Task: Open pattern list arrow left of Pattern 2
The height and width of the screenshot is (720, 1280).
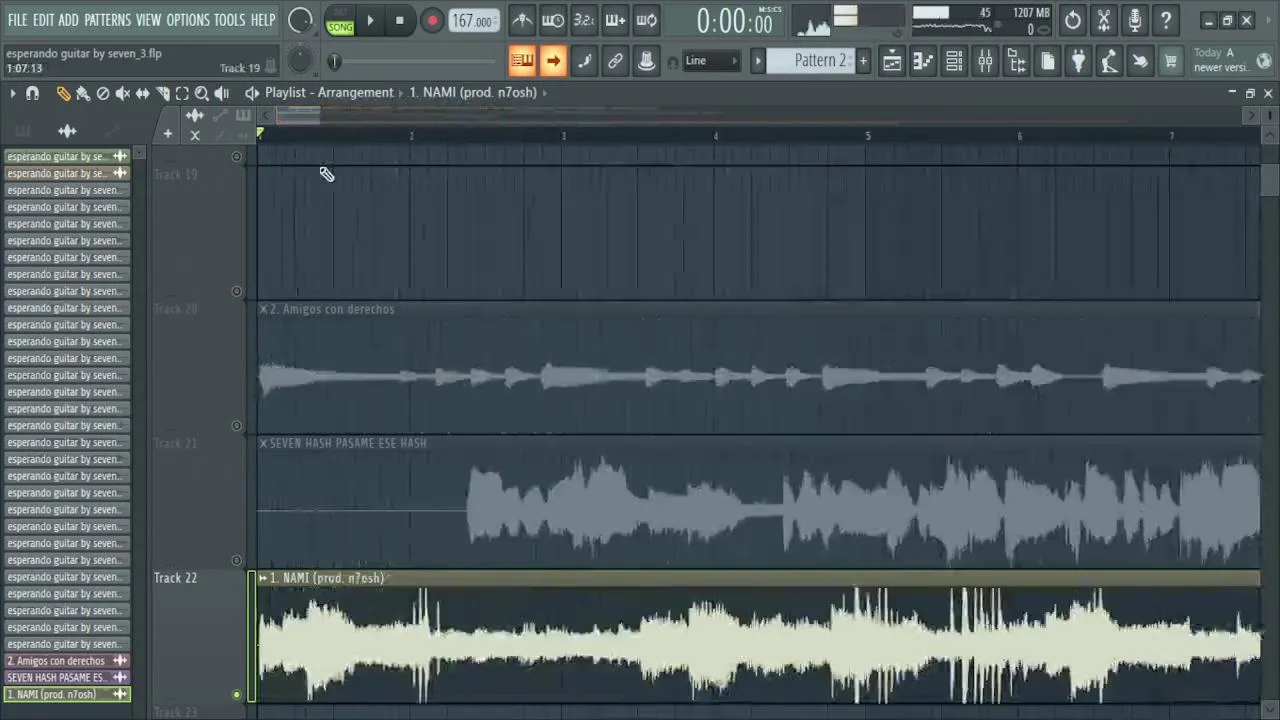Action: click(x=757, y=61)
